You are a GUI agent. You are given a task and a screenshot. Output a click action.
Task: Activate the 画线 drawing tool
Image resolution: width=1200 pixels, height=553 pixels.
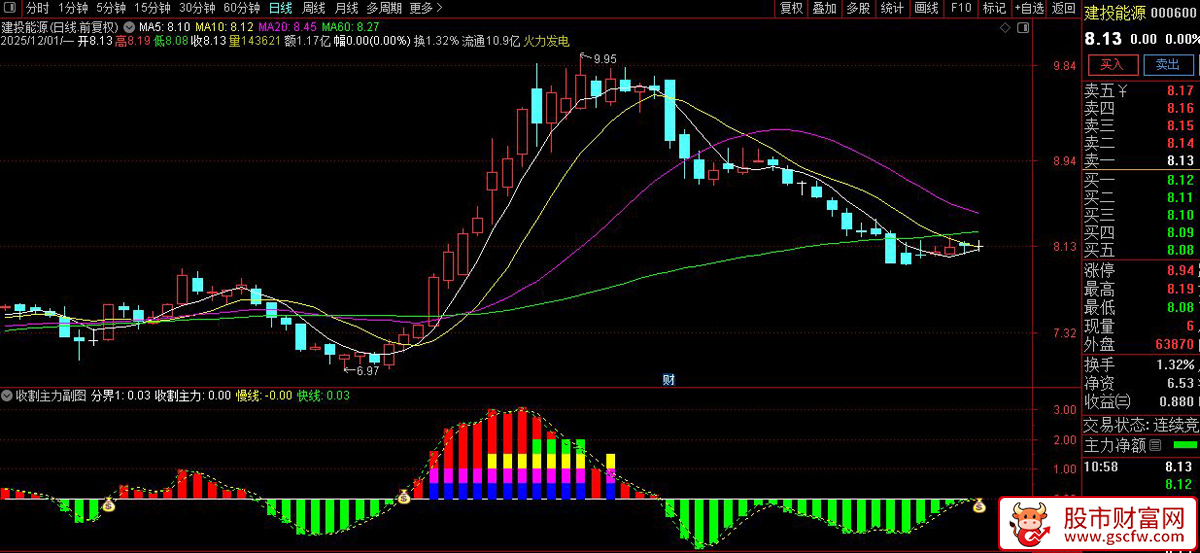(x=927, y=8)
